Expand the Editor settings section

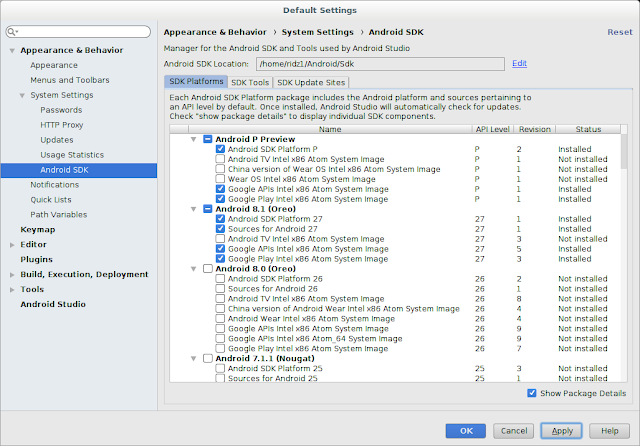(x=12, y=245)
